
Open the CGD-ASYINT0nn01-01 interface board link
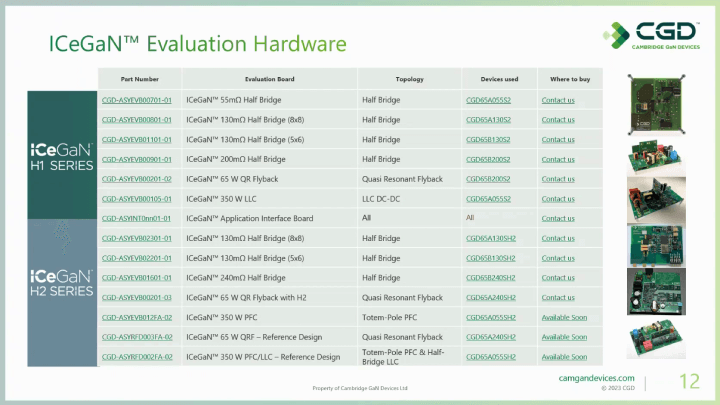[x=136, y=219]
